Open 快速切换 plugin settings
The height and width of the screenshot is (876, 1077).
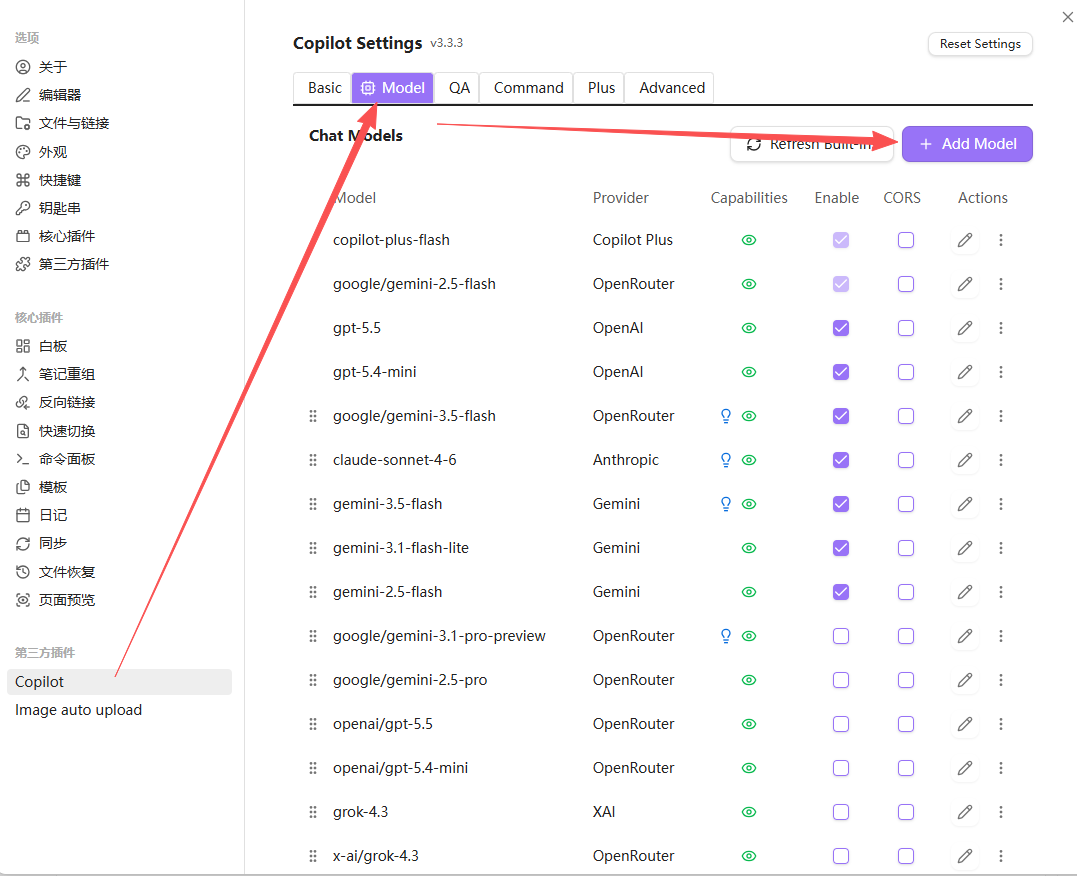click(x=67, y=431)
